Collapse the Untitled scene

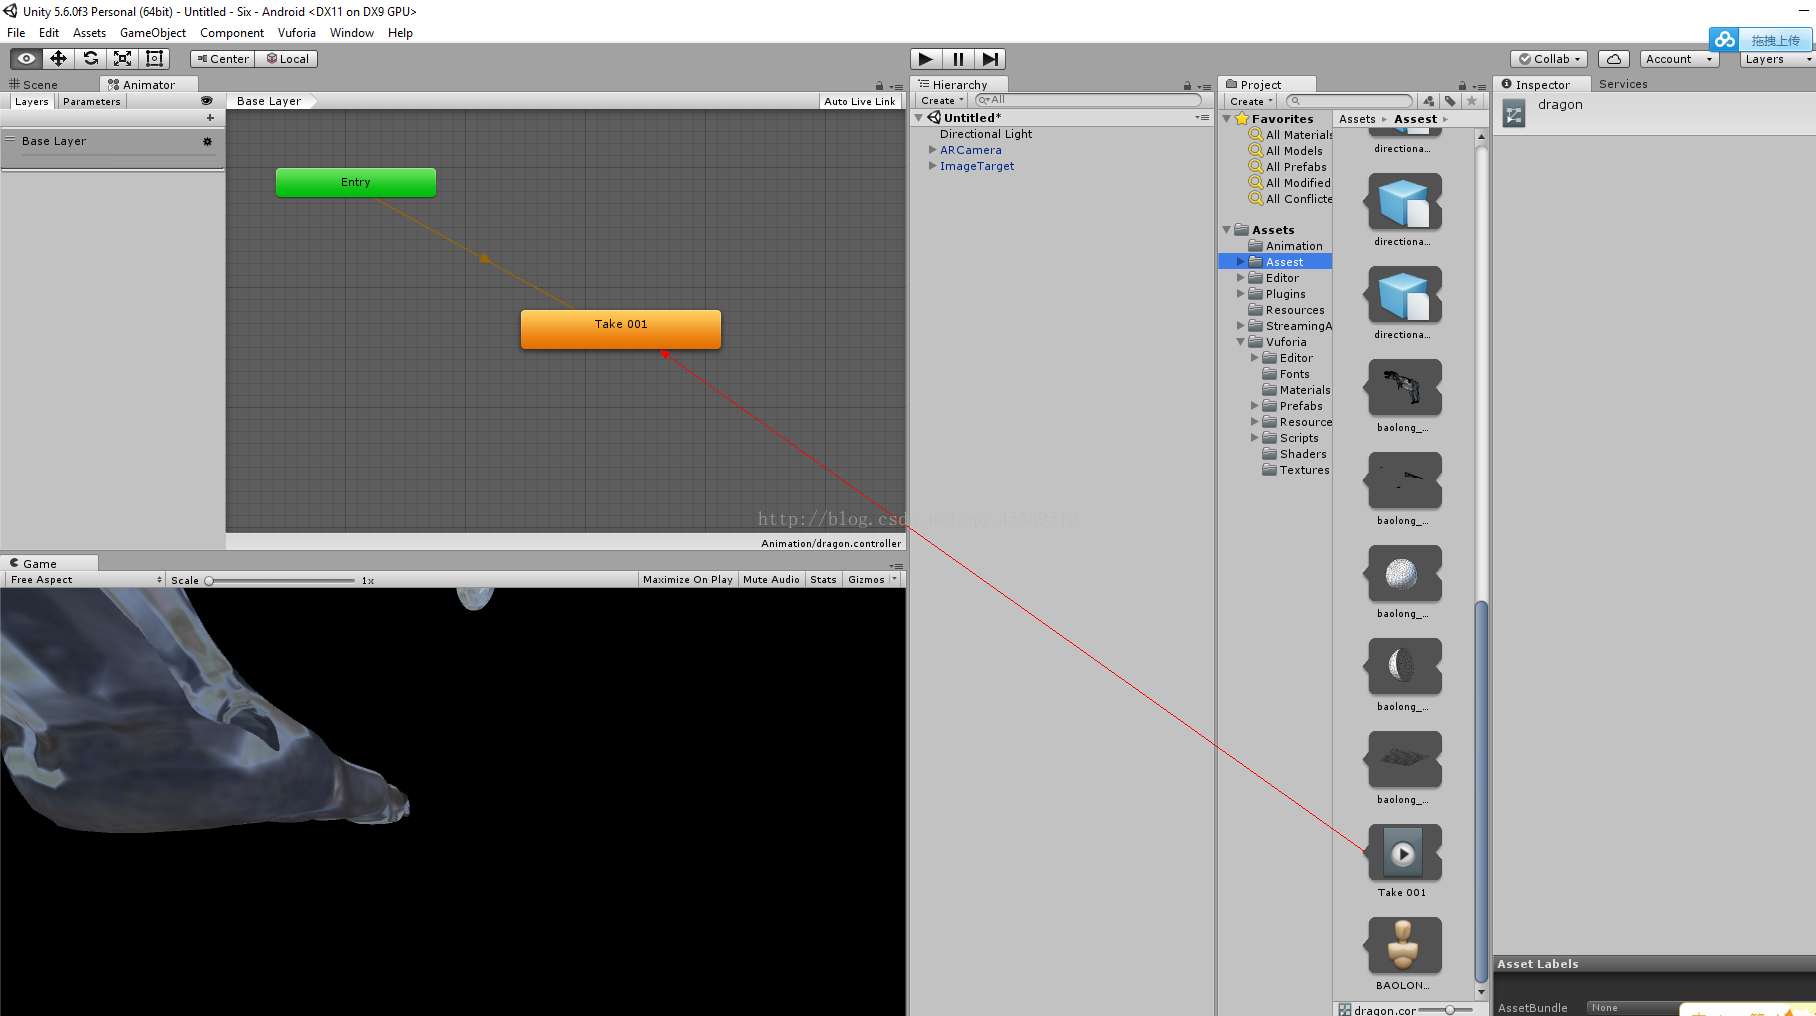[919, 118]
